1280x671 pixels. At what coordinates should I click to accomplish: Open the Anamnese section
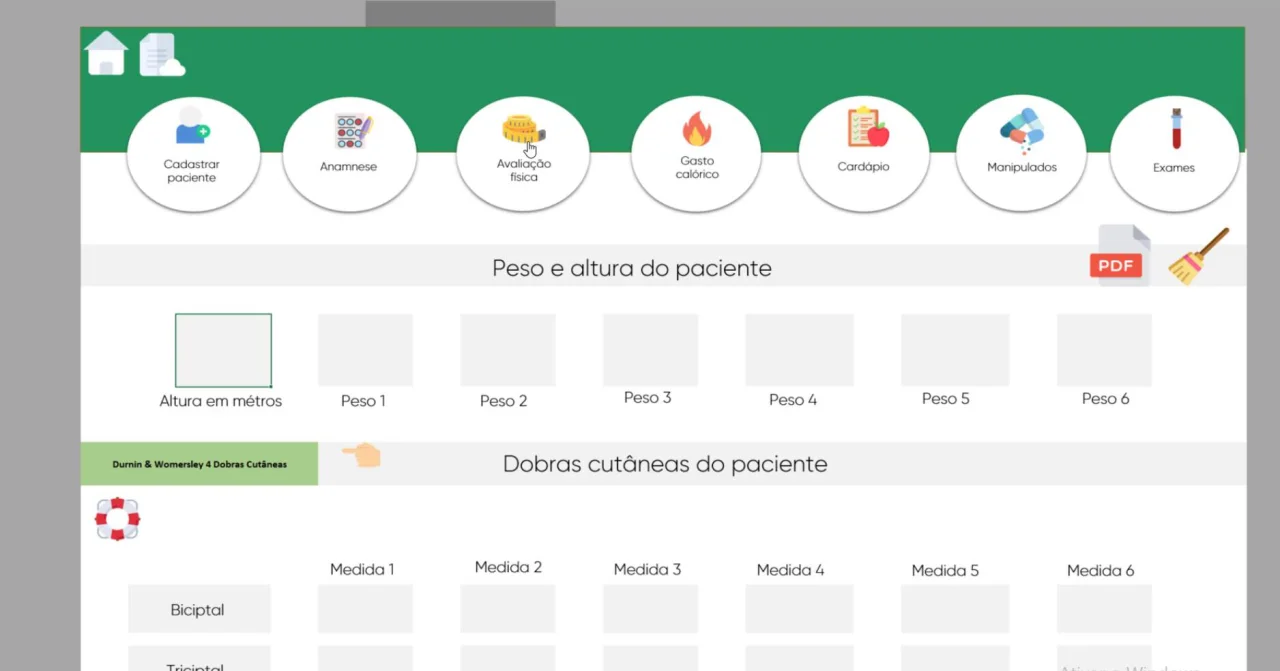(x=349, y=154)
